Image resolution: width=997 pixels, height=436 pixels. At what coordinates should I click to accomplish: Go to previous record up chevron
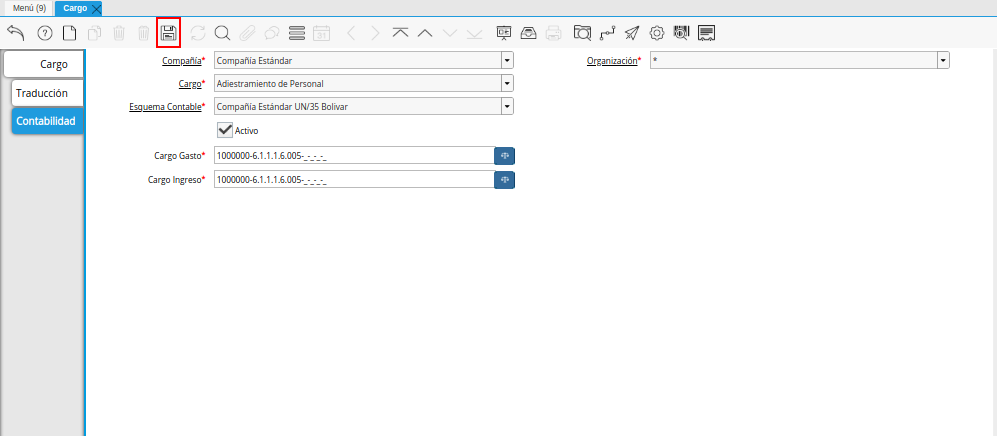point(425,33)
